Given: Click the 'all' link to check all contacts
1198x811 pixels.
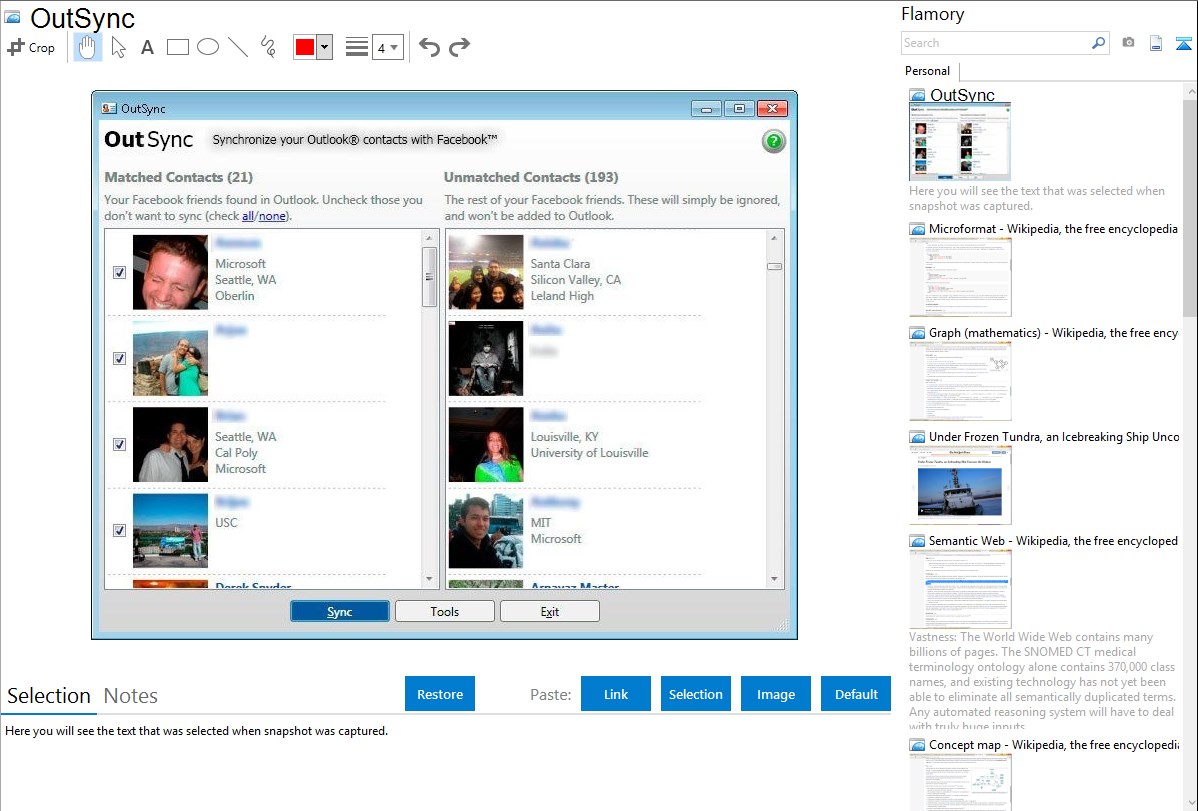Looking at the screenshot, I should pos(248,216).
